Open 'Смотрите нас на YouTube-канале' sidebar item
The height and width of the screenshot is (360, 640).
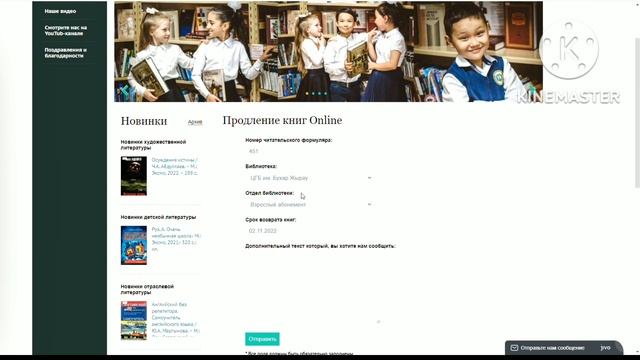(66, 31)
